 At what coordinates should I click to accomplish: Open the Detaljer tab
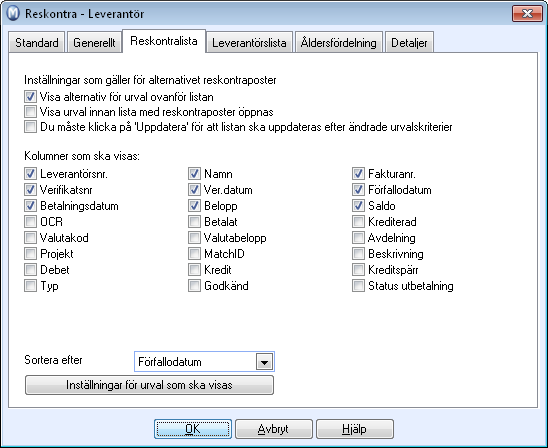pyautogui.click(x=409, y=43)
